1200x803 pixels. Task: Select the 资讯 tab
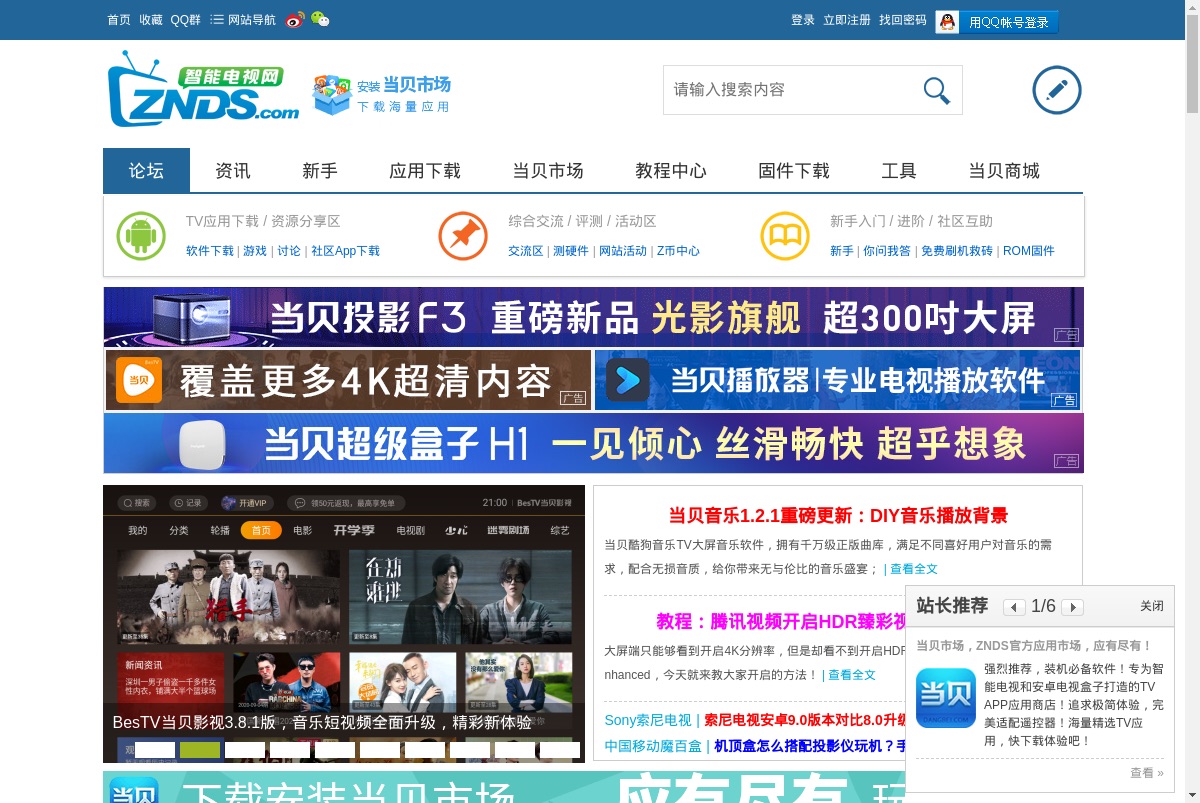[x=233, y=170]
